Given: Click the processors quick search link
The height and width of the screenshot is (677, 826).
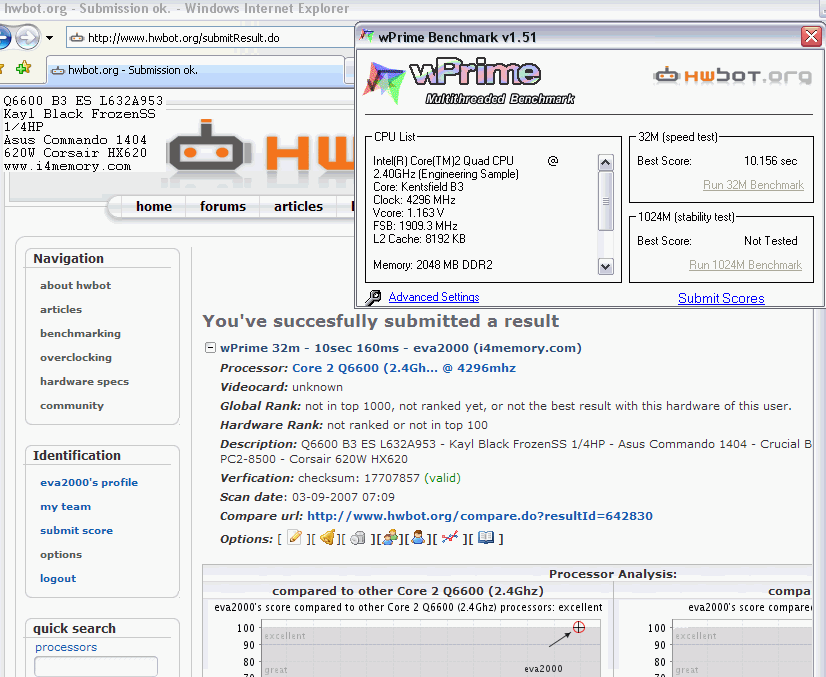Looking at the screenshot, I should coord(66,647).
